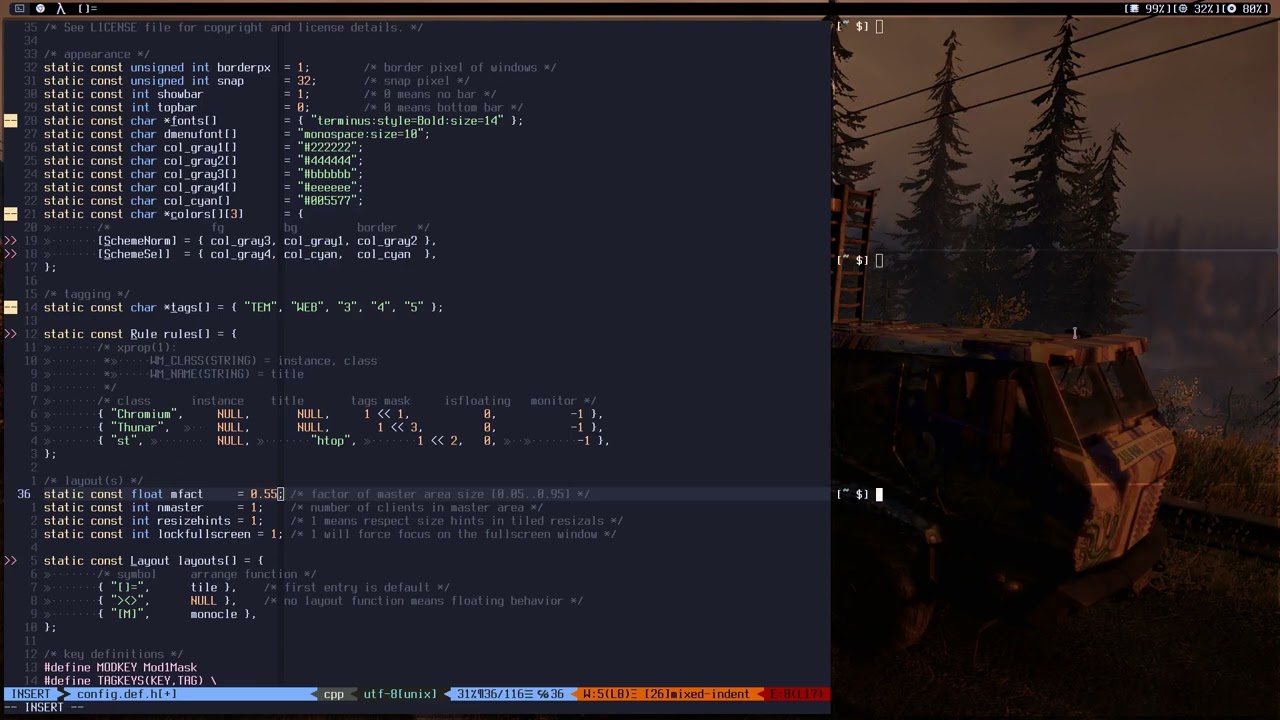Viewport: 1280px width, 720px height.
Task: Click the monocle layout function name
Action: click(x=214, y=614)
